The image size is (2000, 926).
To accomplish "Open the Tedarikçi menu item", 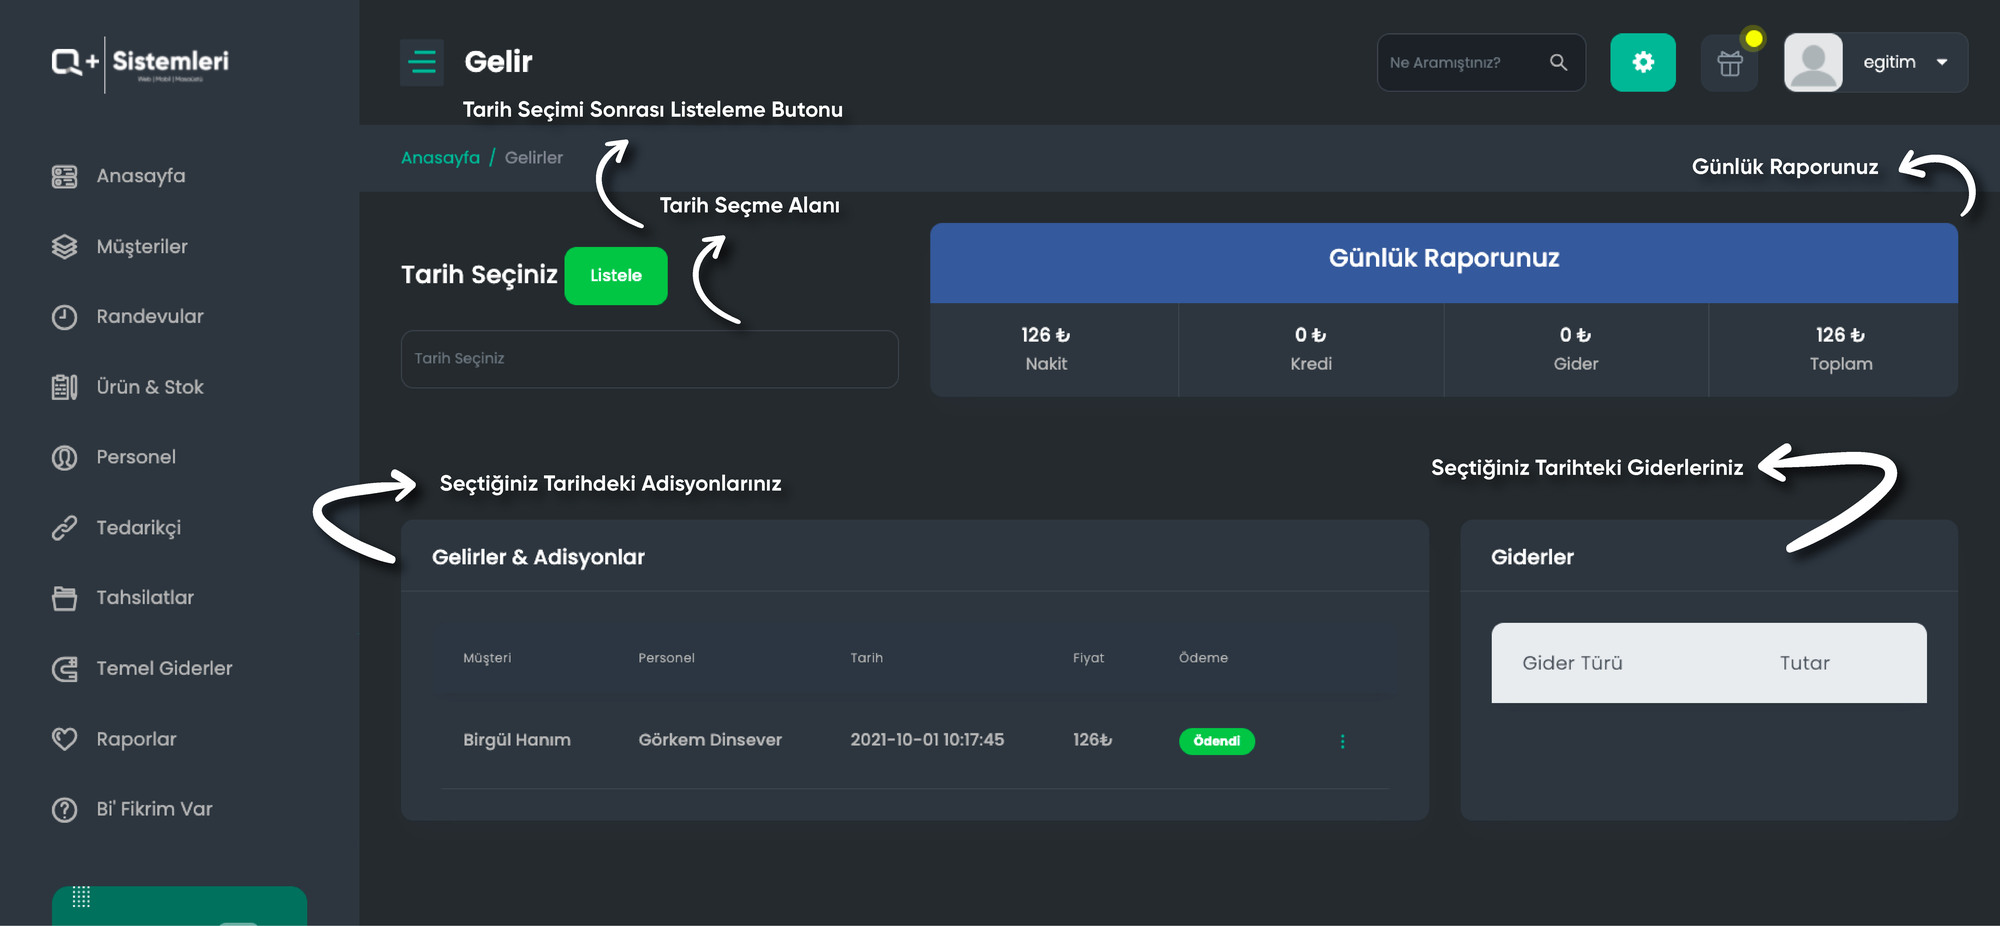I will coord(139,527).
